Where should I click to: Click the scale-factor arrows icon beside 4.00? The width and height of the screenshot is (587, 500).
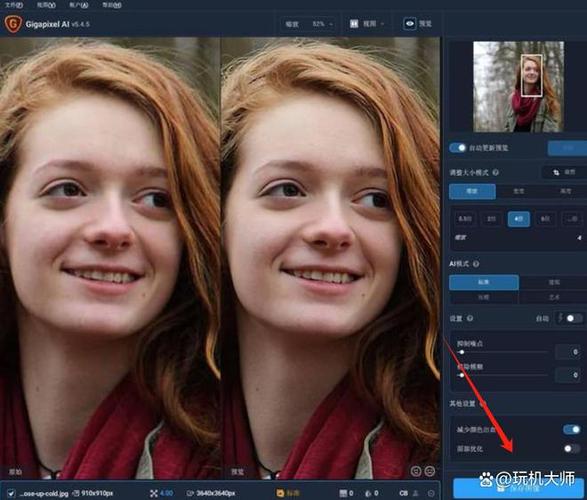pos(153,494)
